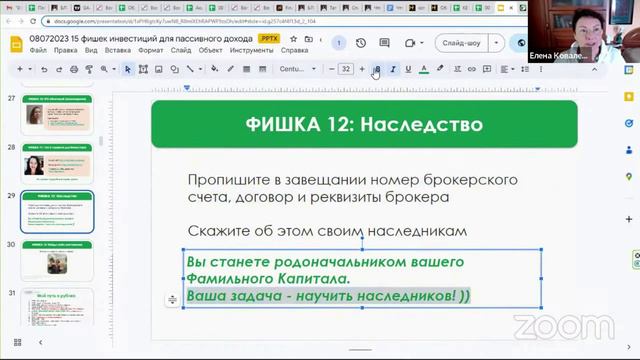Screen dimensions: 640x360
Task: Open the Google Slides home logo
Action: [x=16, y=44]
